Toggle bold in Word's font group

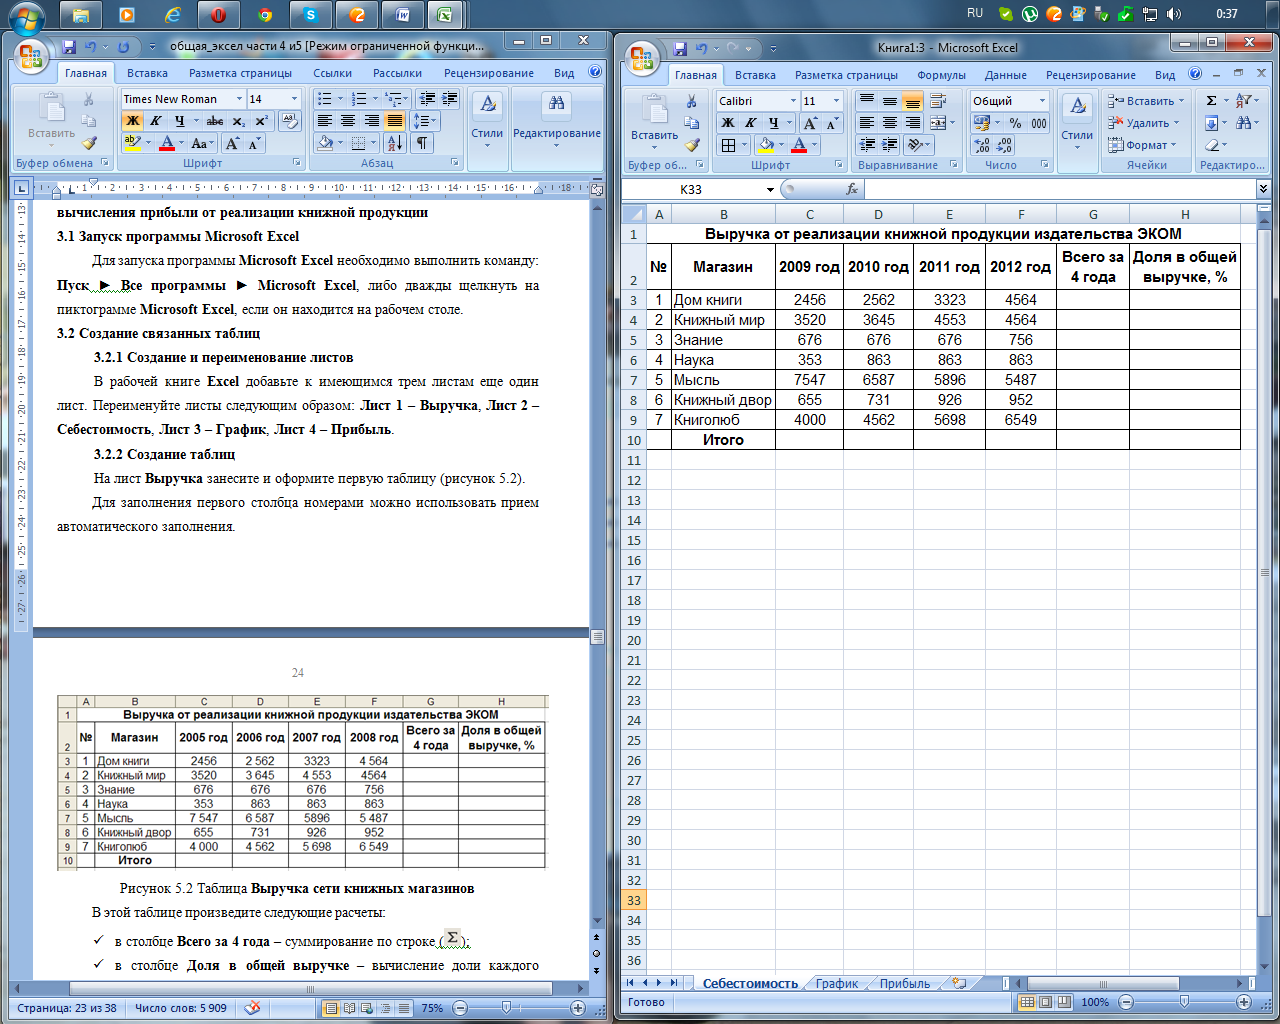(x=132, y=121)
